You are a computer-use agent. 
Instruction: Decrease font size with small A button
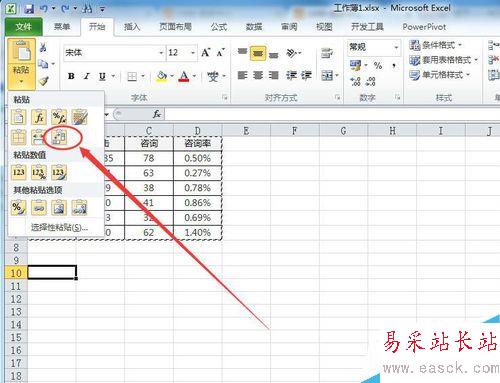[x=220, y=53]
